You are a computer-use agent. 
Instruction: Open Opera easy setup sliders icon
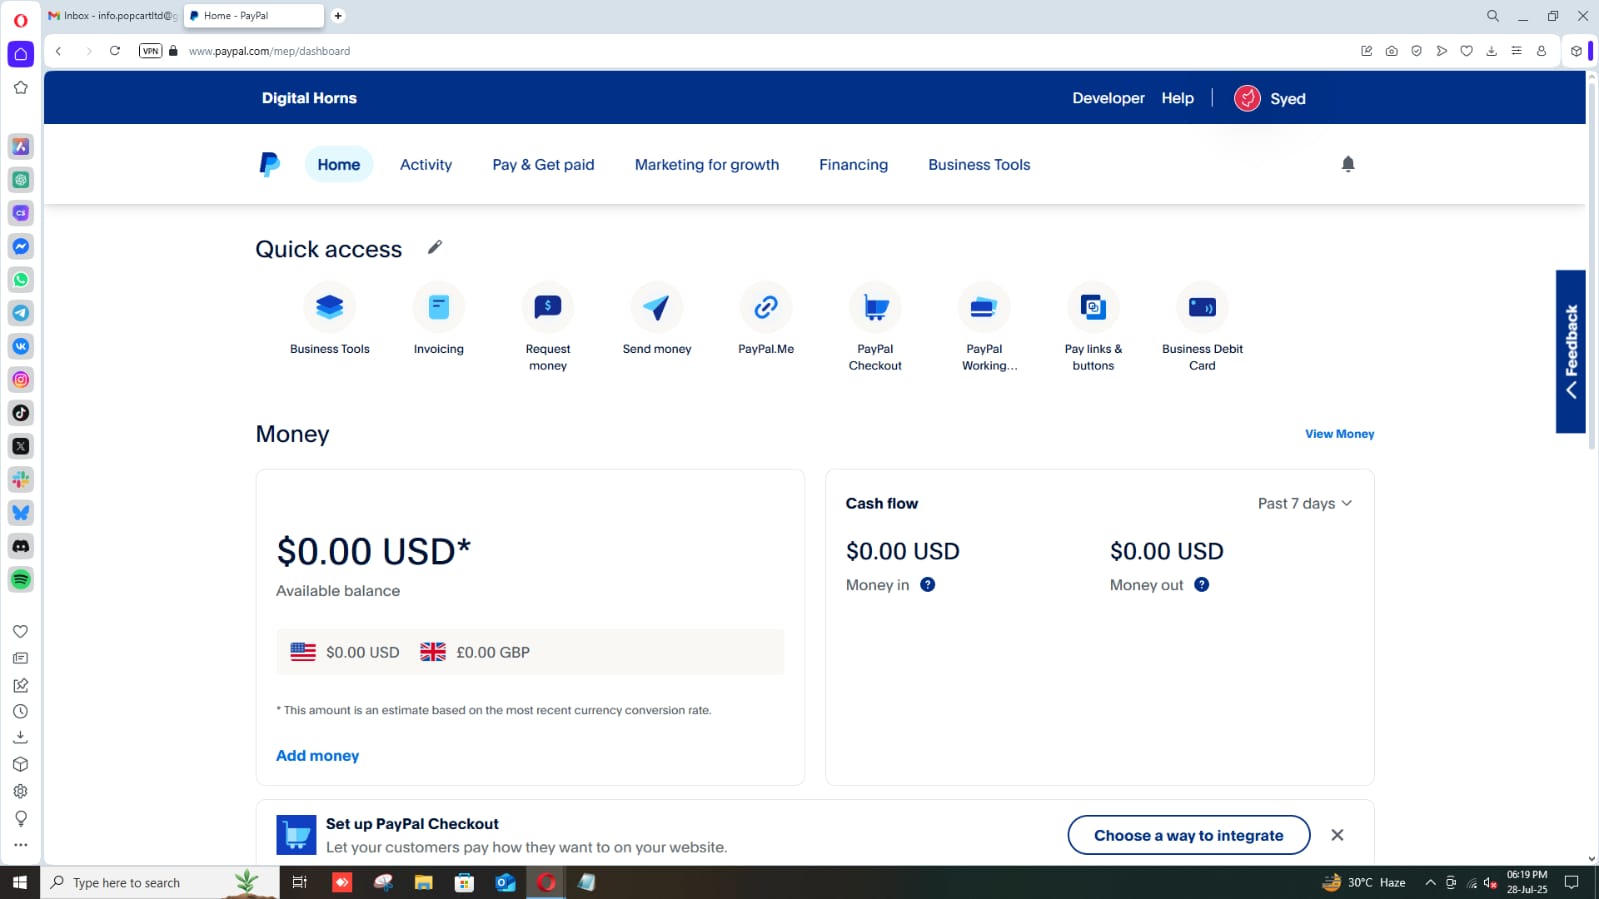point(1517,51)
